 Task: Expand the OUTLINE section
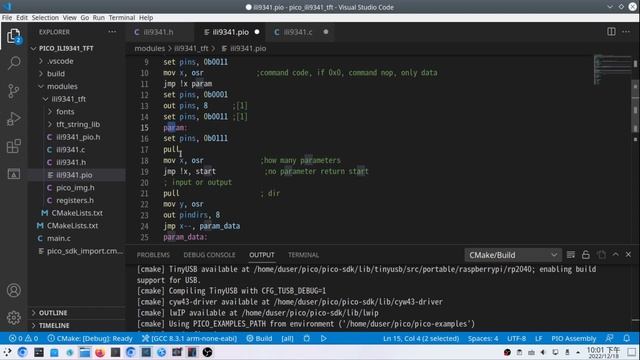click(53, 313)
